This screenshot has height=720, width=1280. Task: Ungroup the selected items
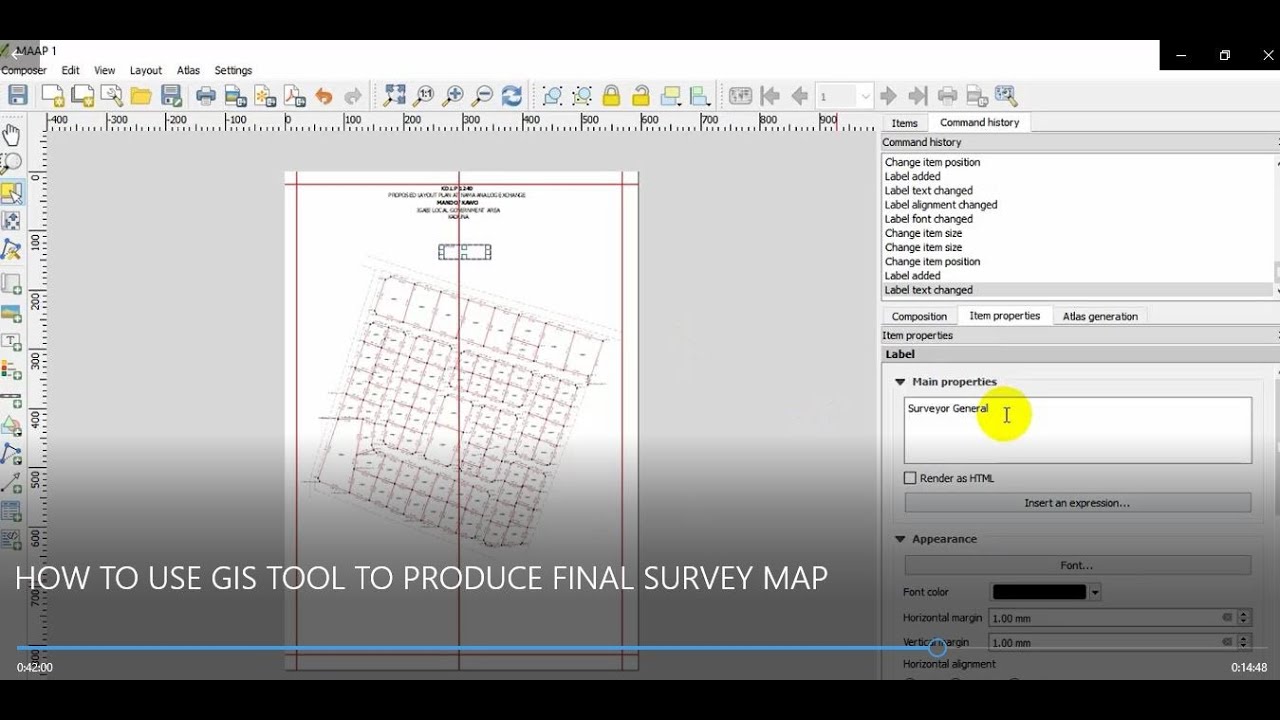pyautogui.click(x=582, y=96)
